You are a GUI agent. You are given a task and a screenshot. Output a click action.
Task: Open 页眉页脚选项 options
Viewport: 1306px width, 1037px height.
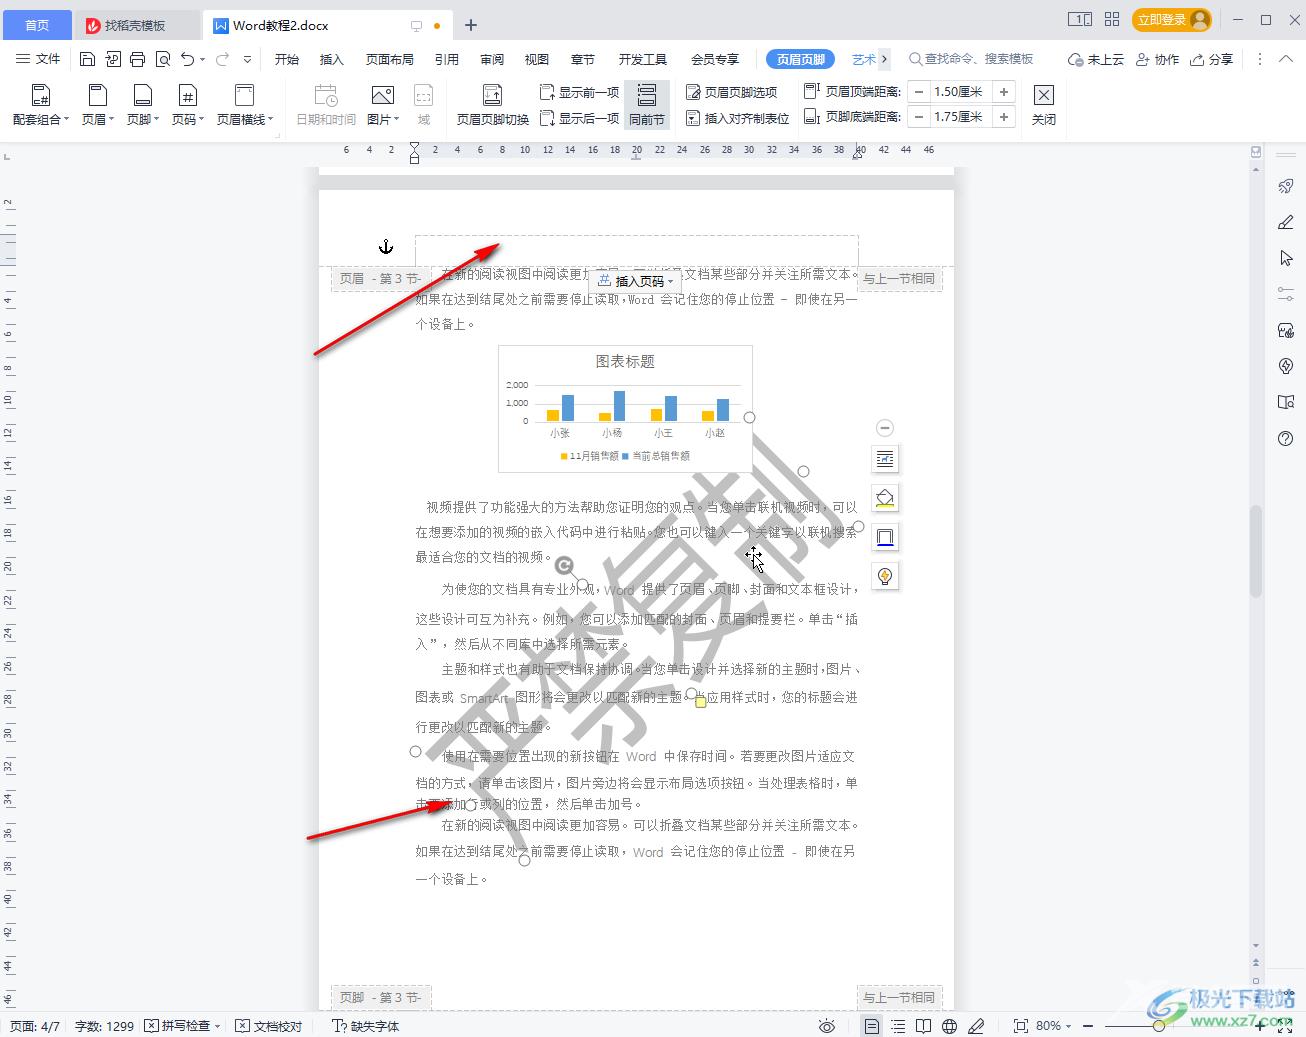click(732, 92)
